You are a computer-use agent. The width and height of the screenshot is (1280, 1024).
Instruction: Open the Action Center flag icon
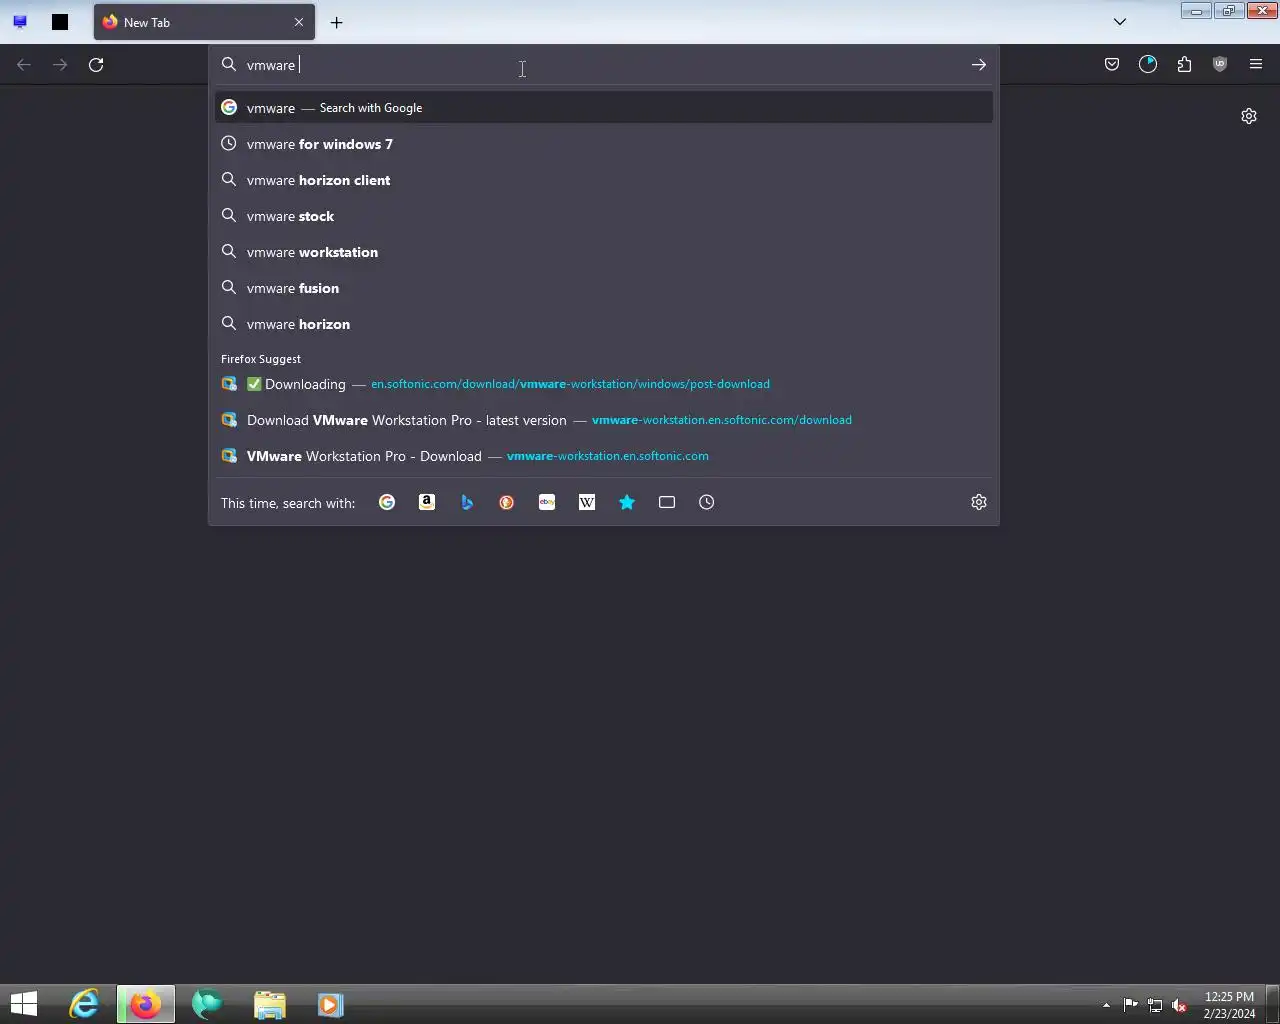(x=1130, y=1005)
